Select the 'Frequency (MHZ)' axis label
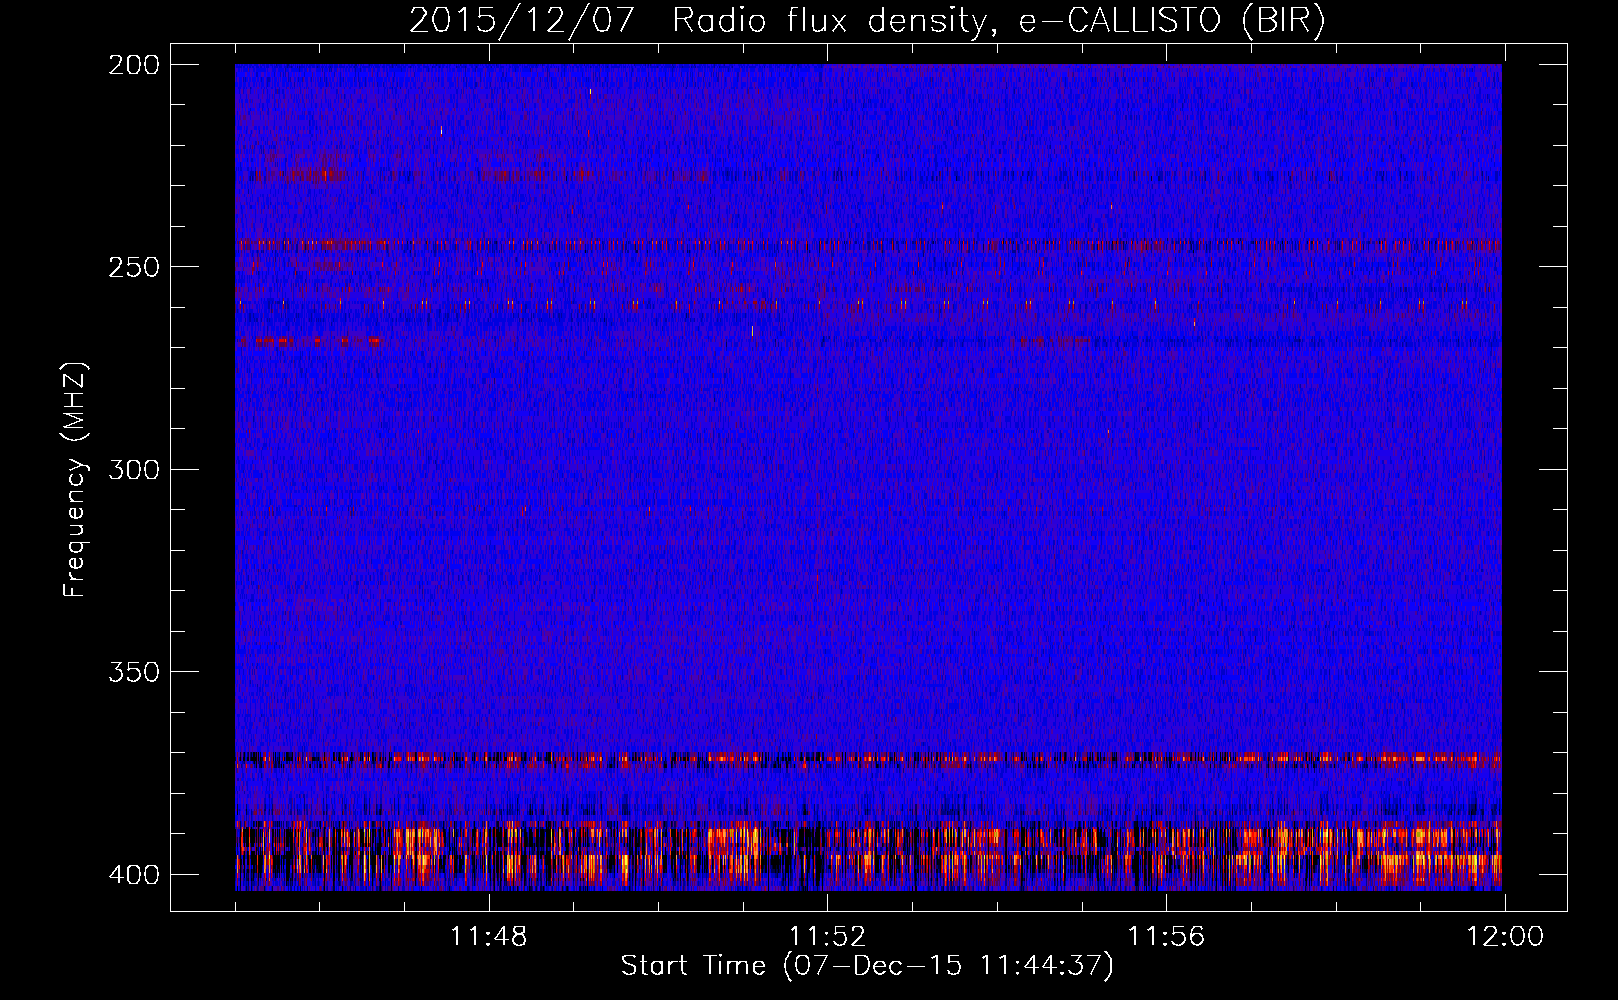Image resolution: width=1618 pixels, height=1000 pixels. tap(75, 479)
